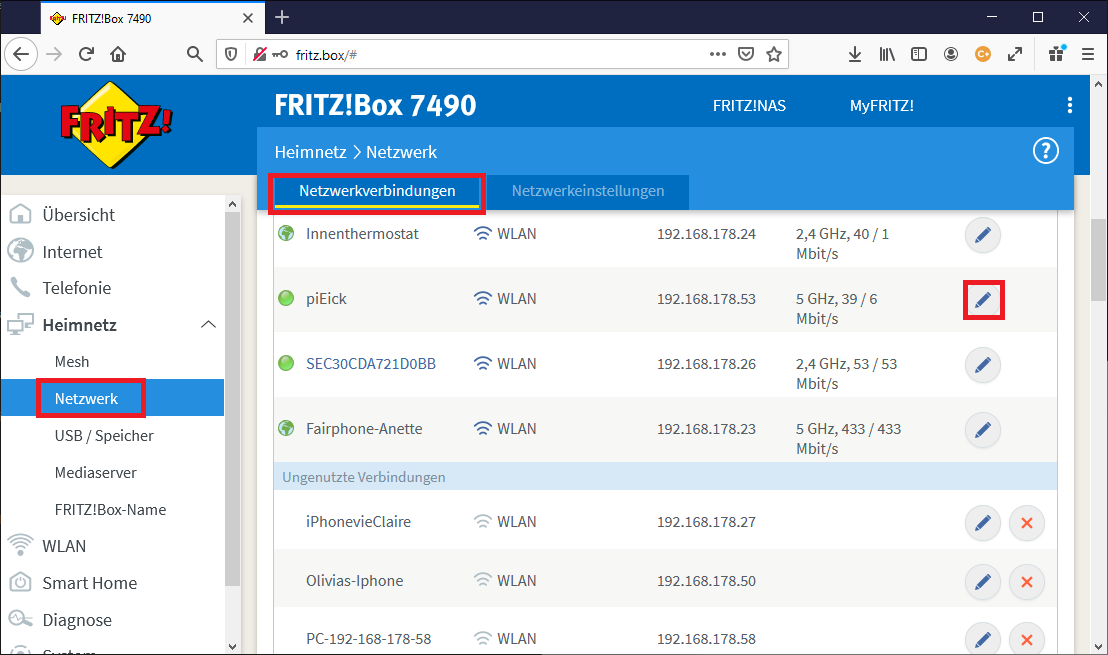1108x655 pixels.
Task: Show the browser library
Action: coord(887,54)
